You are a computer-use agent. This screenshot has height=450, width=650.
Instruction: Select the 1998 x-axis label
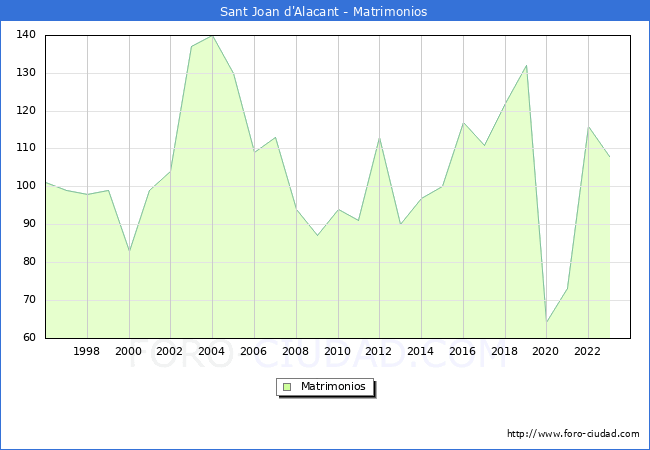tap(87, 351)
